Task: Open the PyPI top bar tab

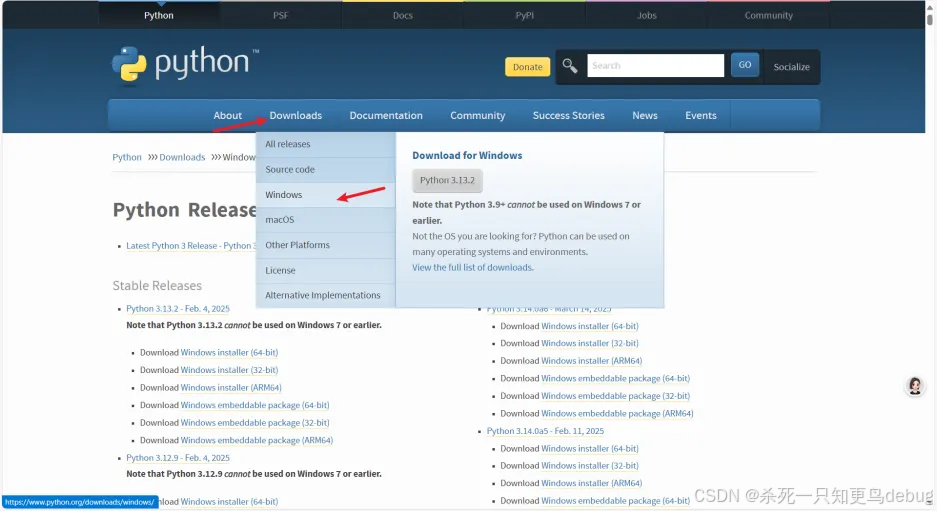Action: pyautogui.click(x=525, y=15)
